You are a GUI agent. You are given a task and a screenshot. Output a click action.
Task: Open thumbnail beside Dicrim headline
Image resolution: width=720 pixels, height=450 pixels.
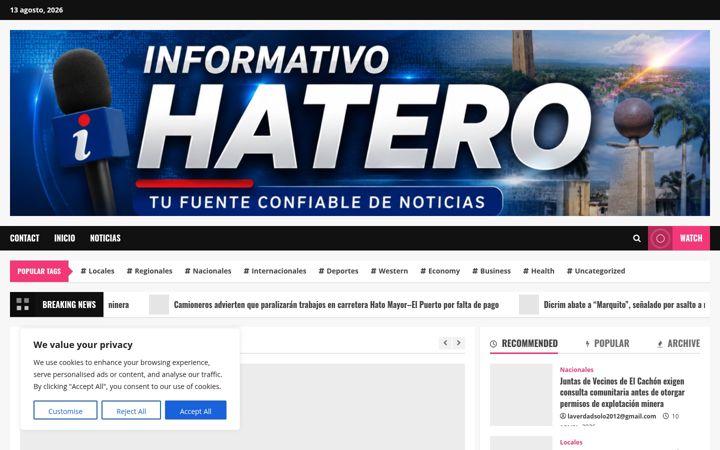(x=529, y=304)
